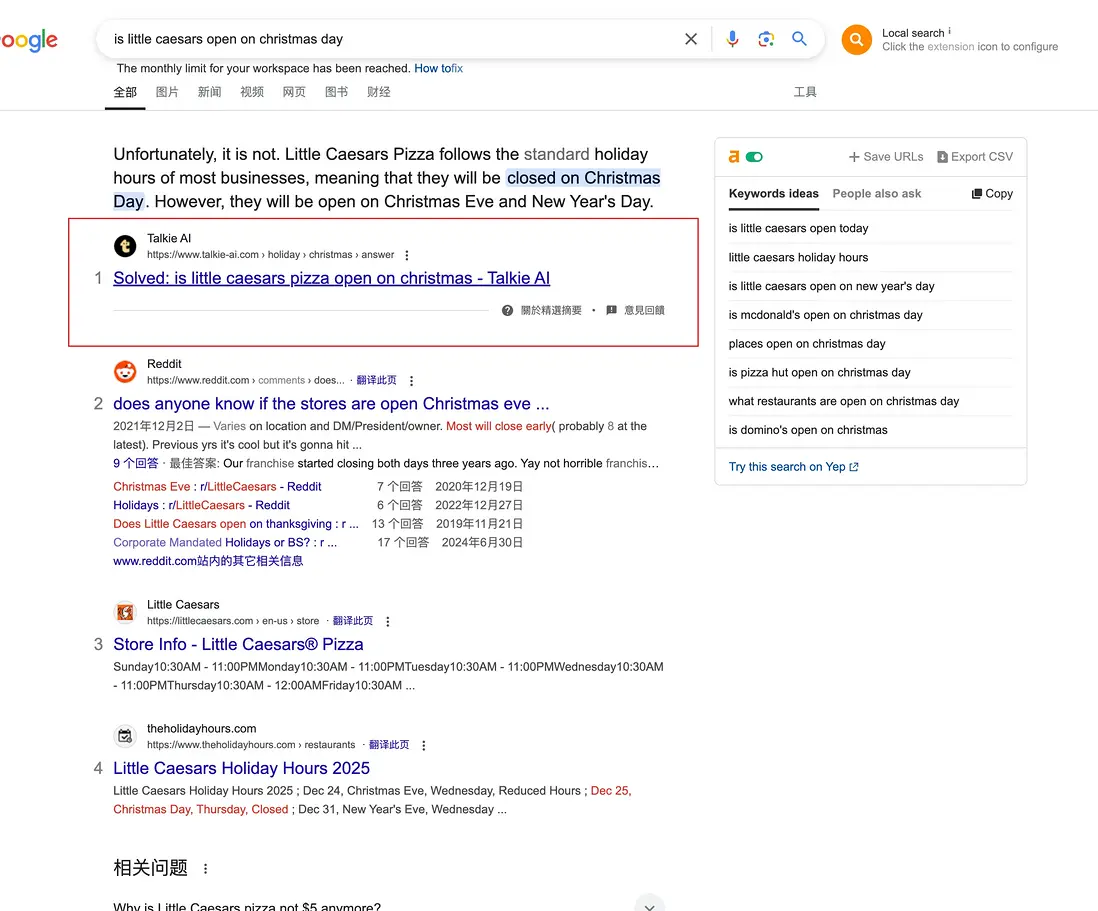Click the Export CSV button
The image size is (1098, 911).
[974, 157]
